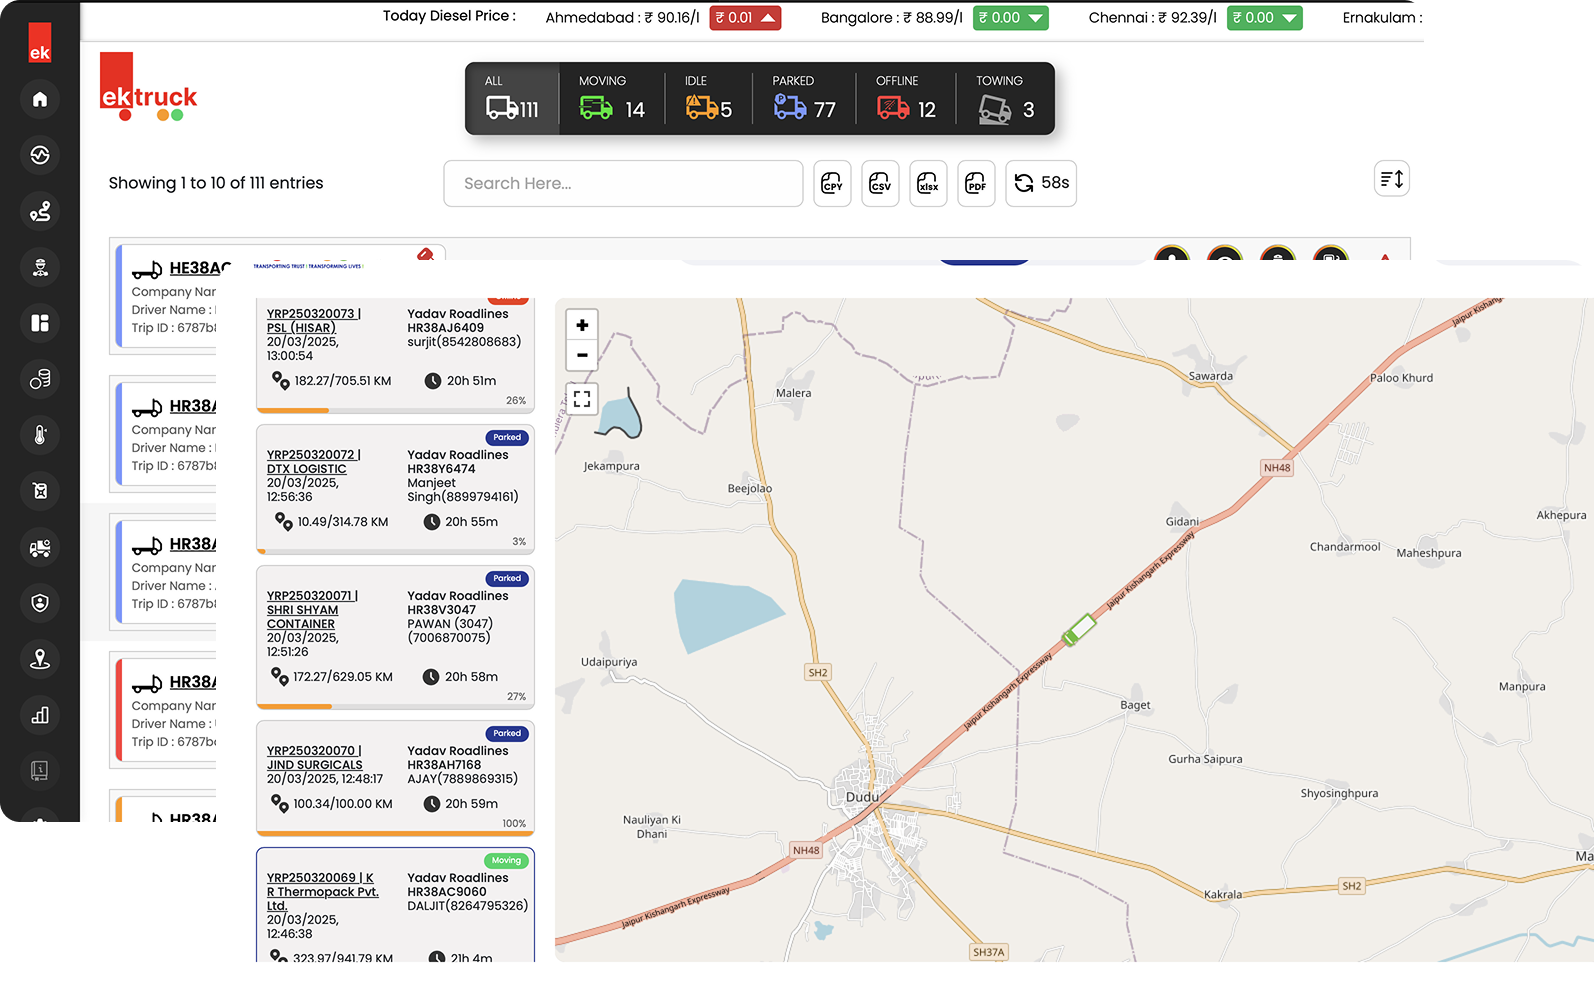Click the bar chart reports sidebar icon

[40, 715]
